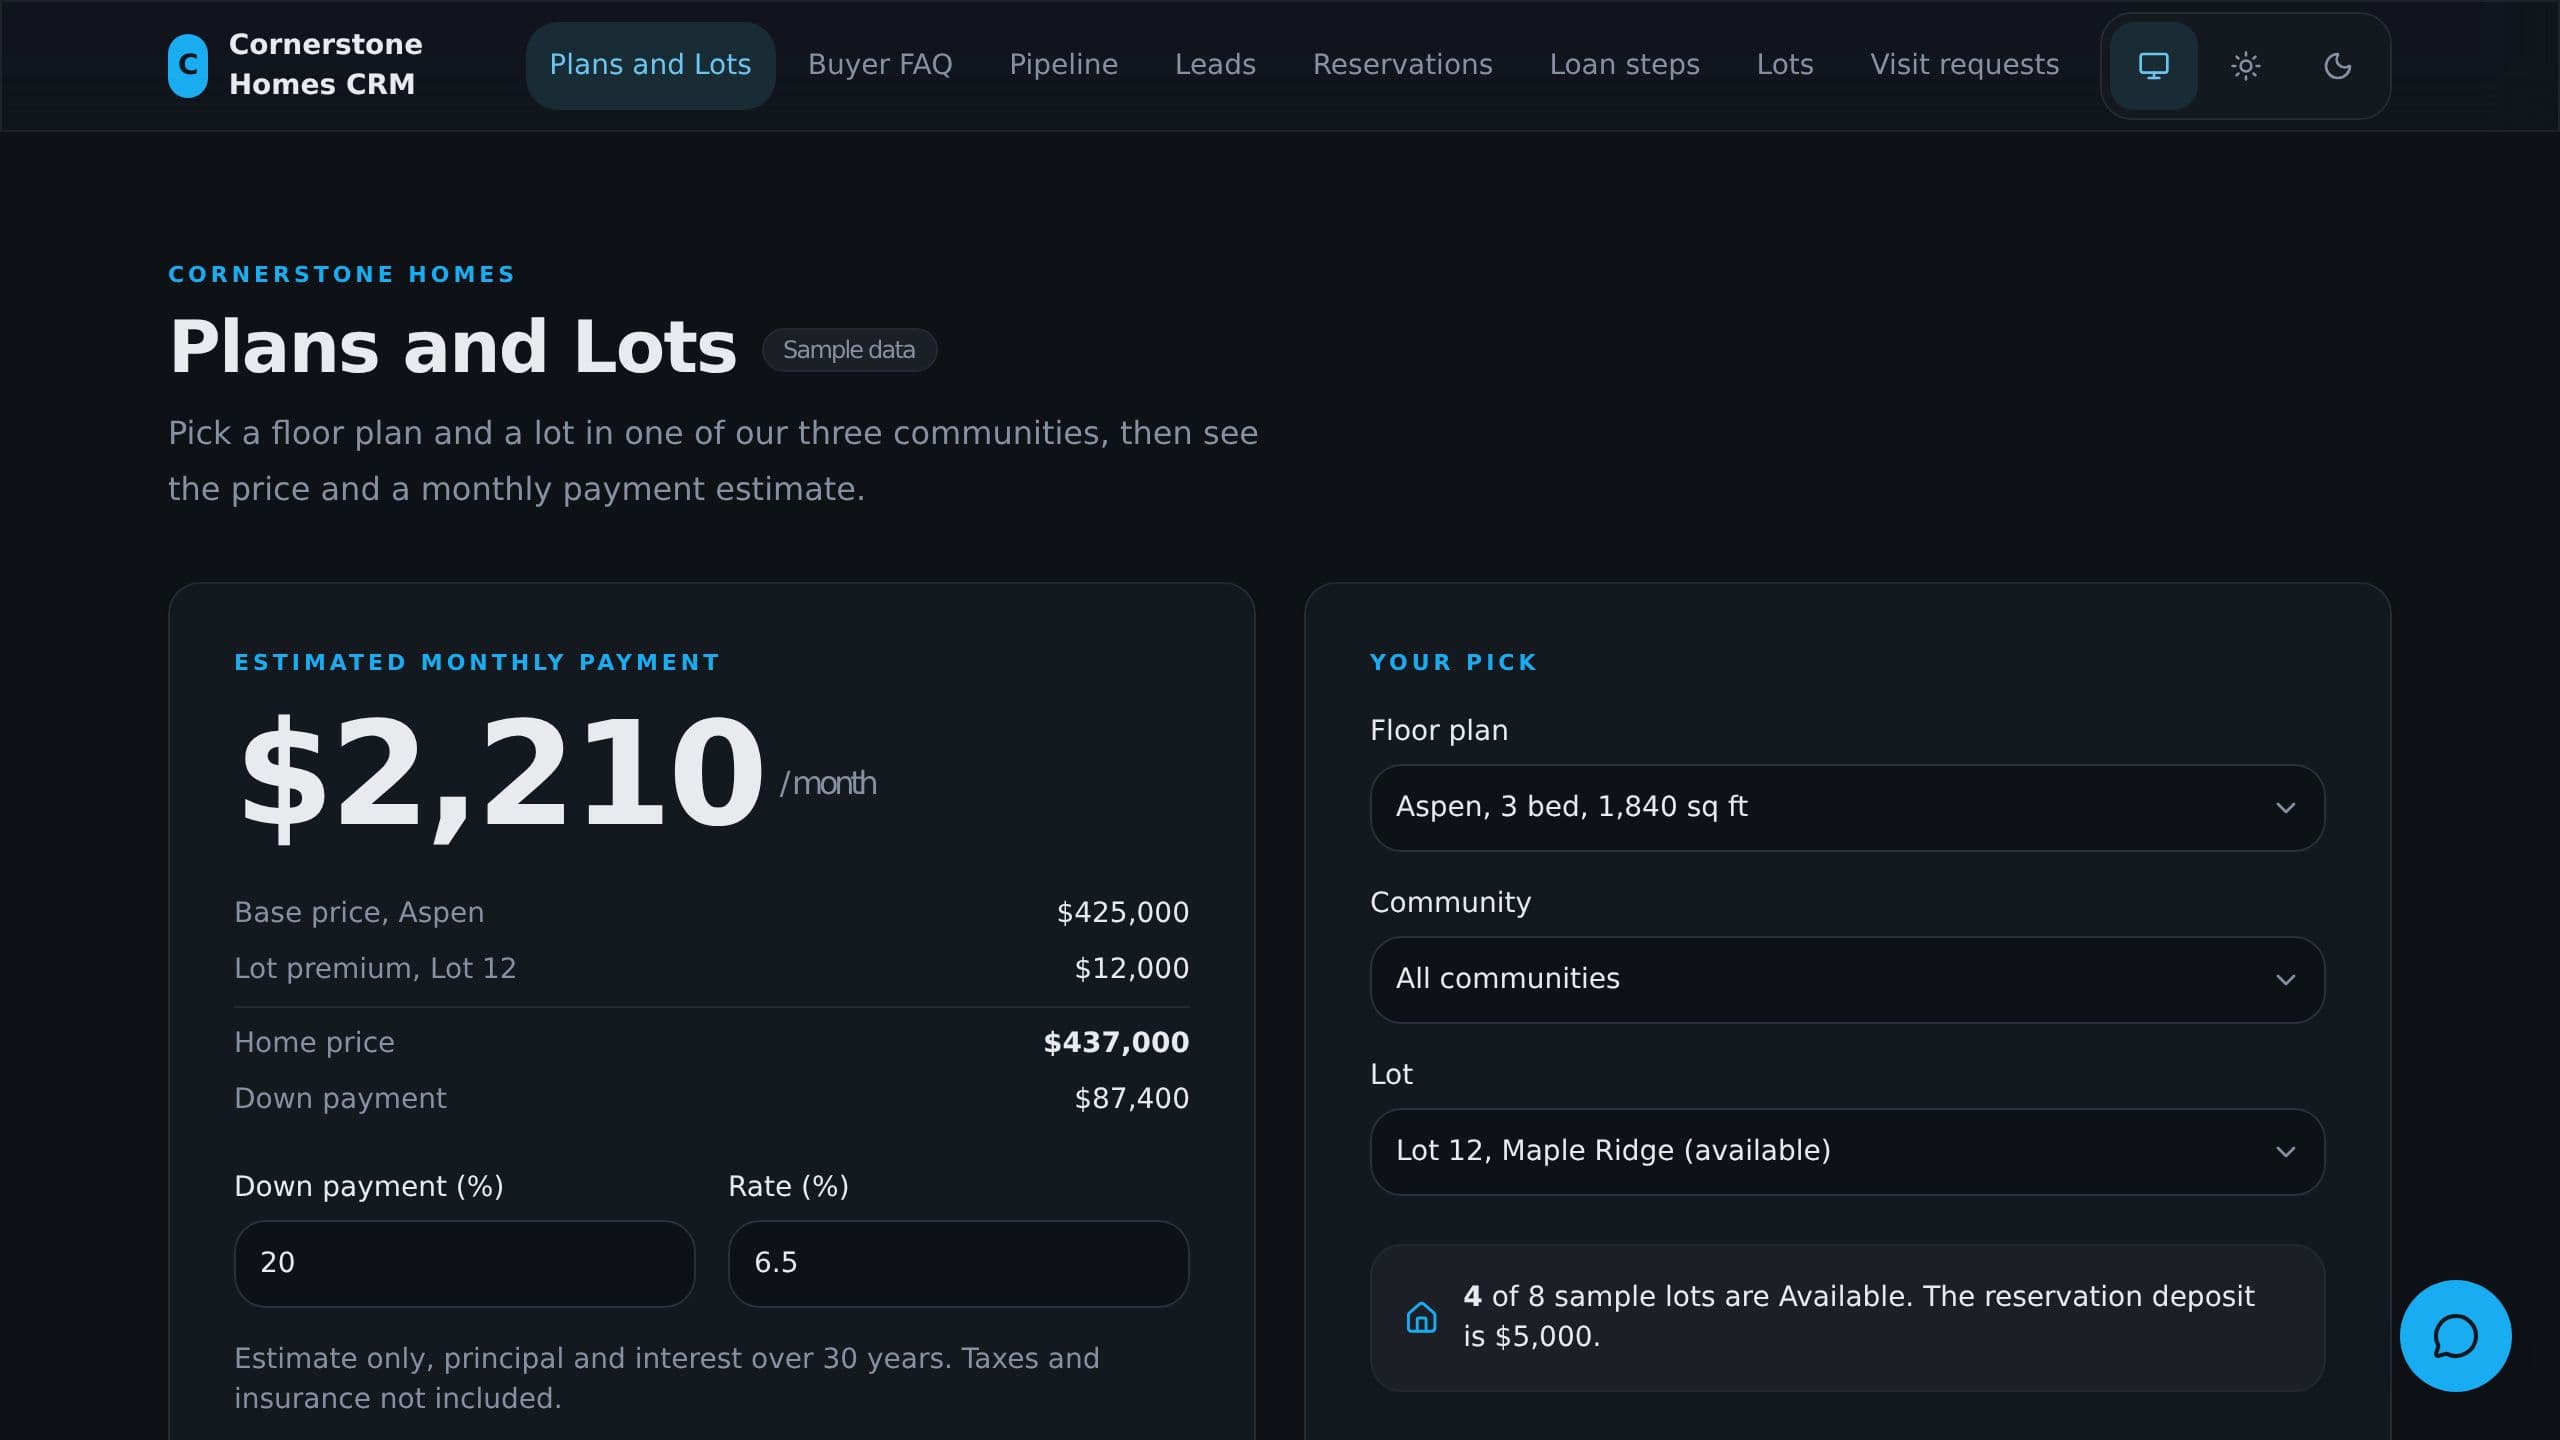Open the chat bubble widget
Image resolution: width=2560 pixels, height=1440 pixels.
coord(2455,1336)
